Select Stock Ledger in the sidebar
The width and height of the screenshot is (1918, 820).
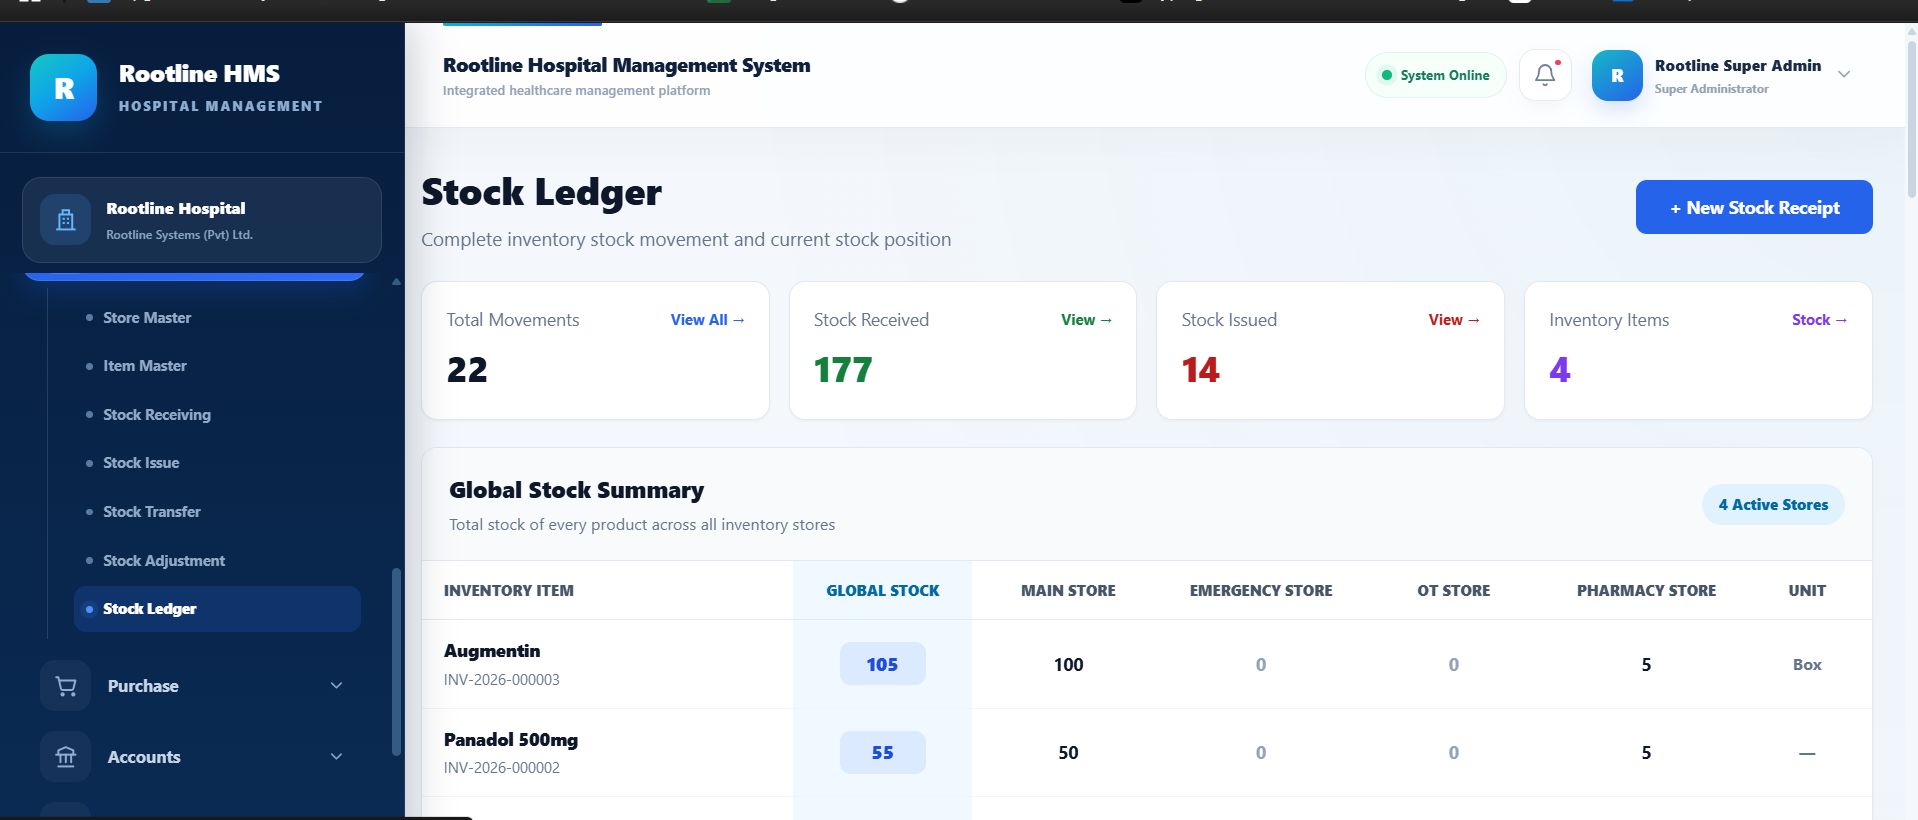point(217,609)
